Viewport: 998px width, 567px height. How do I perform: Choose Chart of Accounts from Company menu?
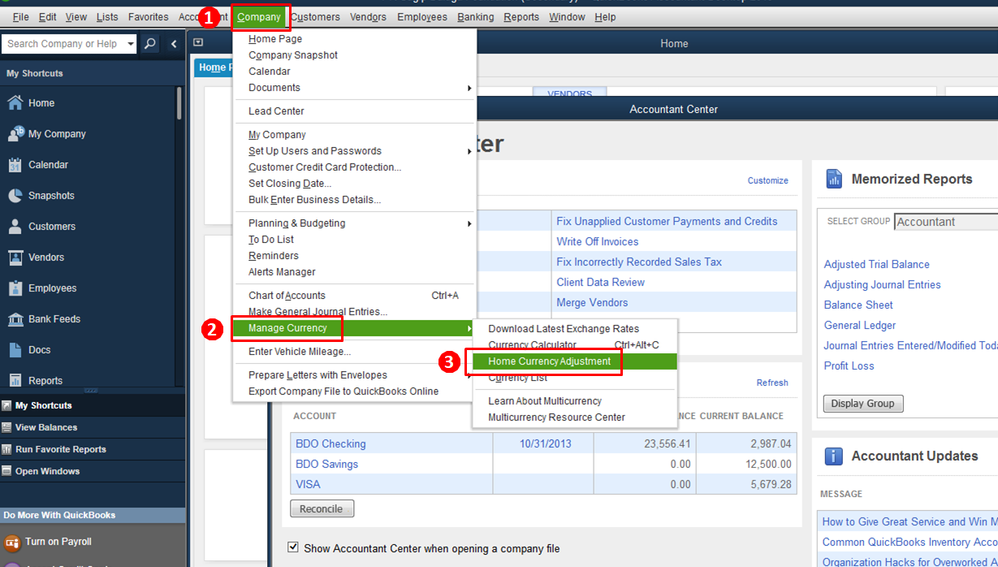(x=286, y=295)
